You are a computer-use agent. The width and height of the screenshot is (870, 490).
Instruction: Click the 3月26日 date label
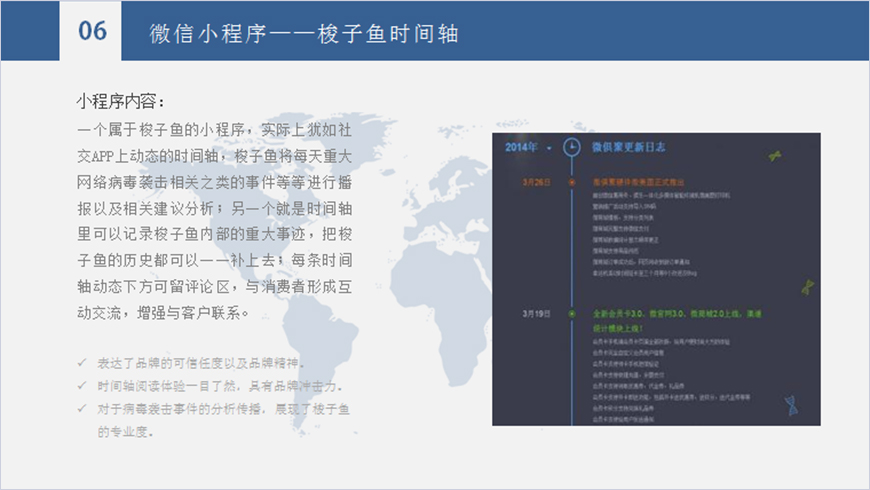tap(536, 182)
